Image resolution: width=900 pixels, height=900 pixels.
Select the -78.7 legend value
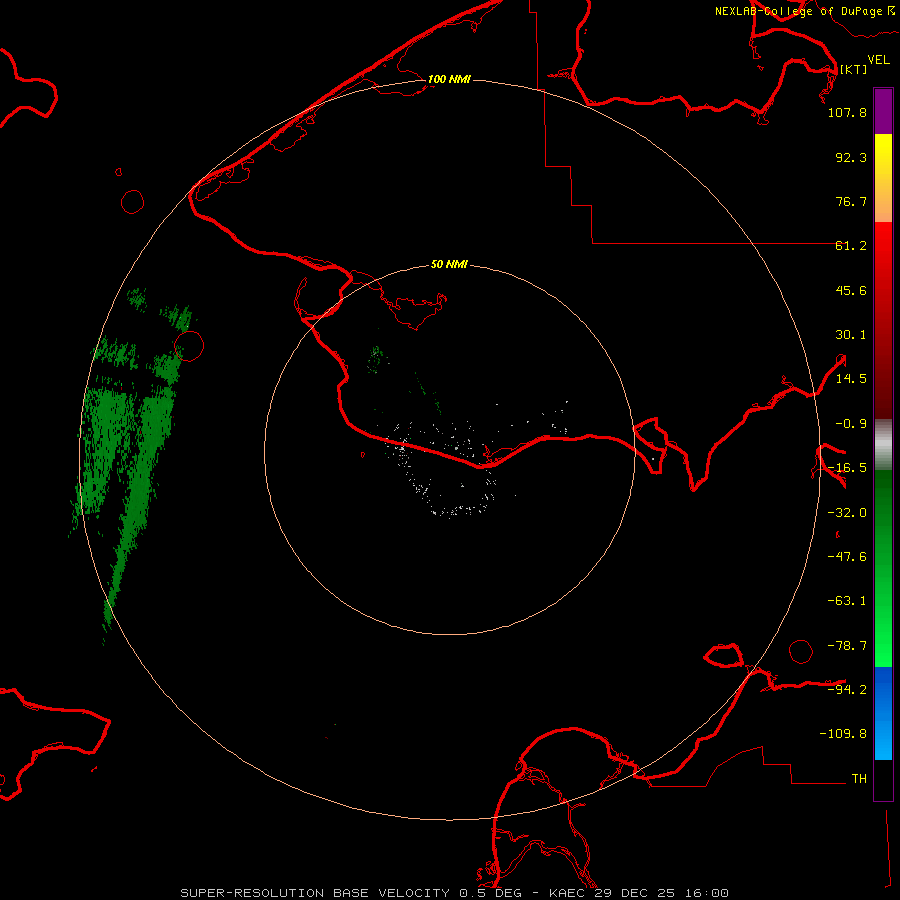847,646
